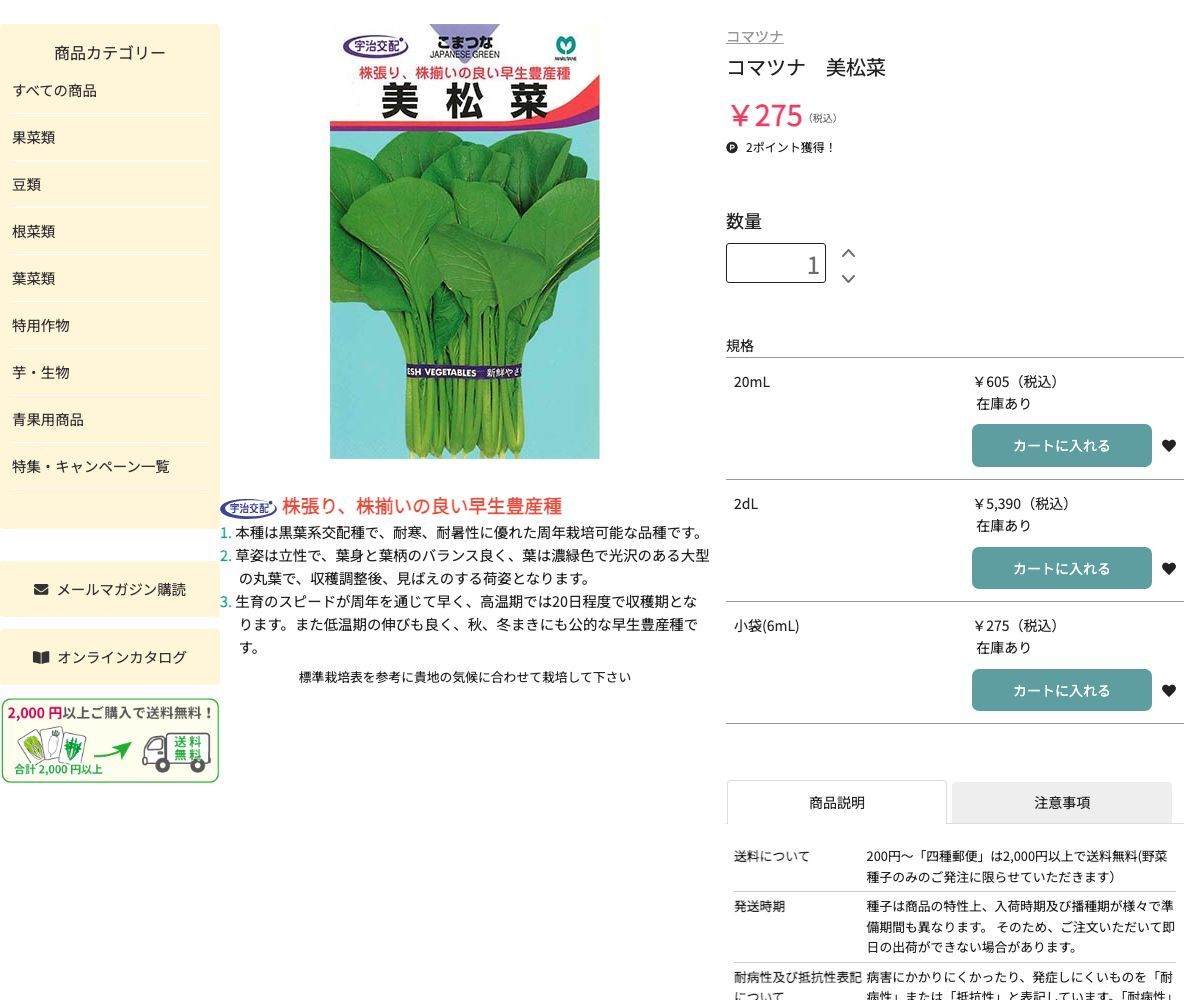Switch to the 注意事項 tab
1200x1000 pixels.
1061,802
